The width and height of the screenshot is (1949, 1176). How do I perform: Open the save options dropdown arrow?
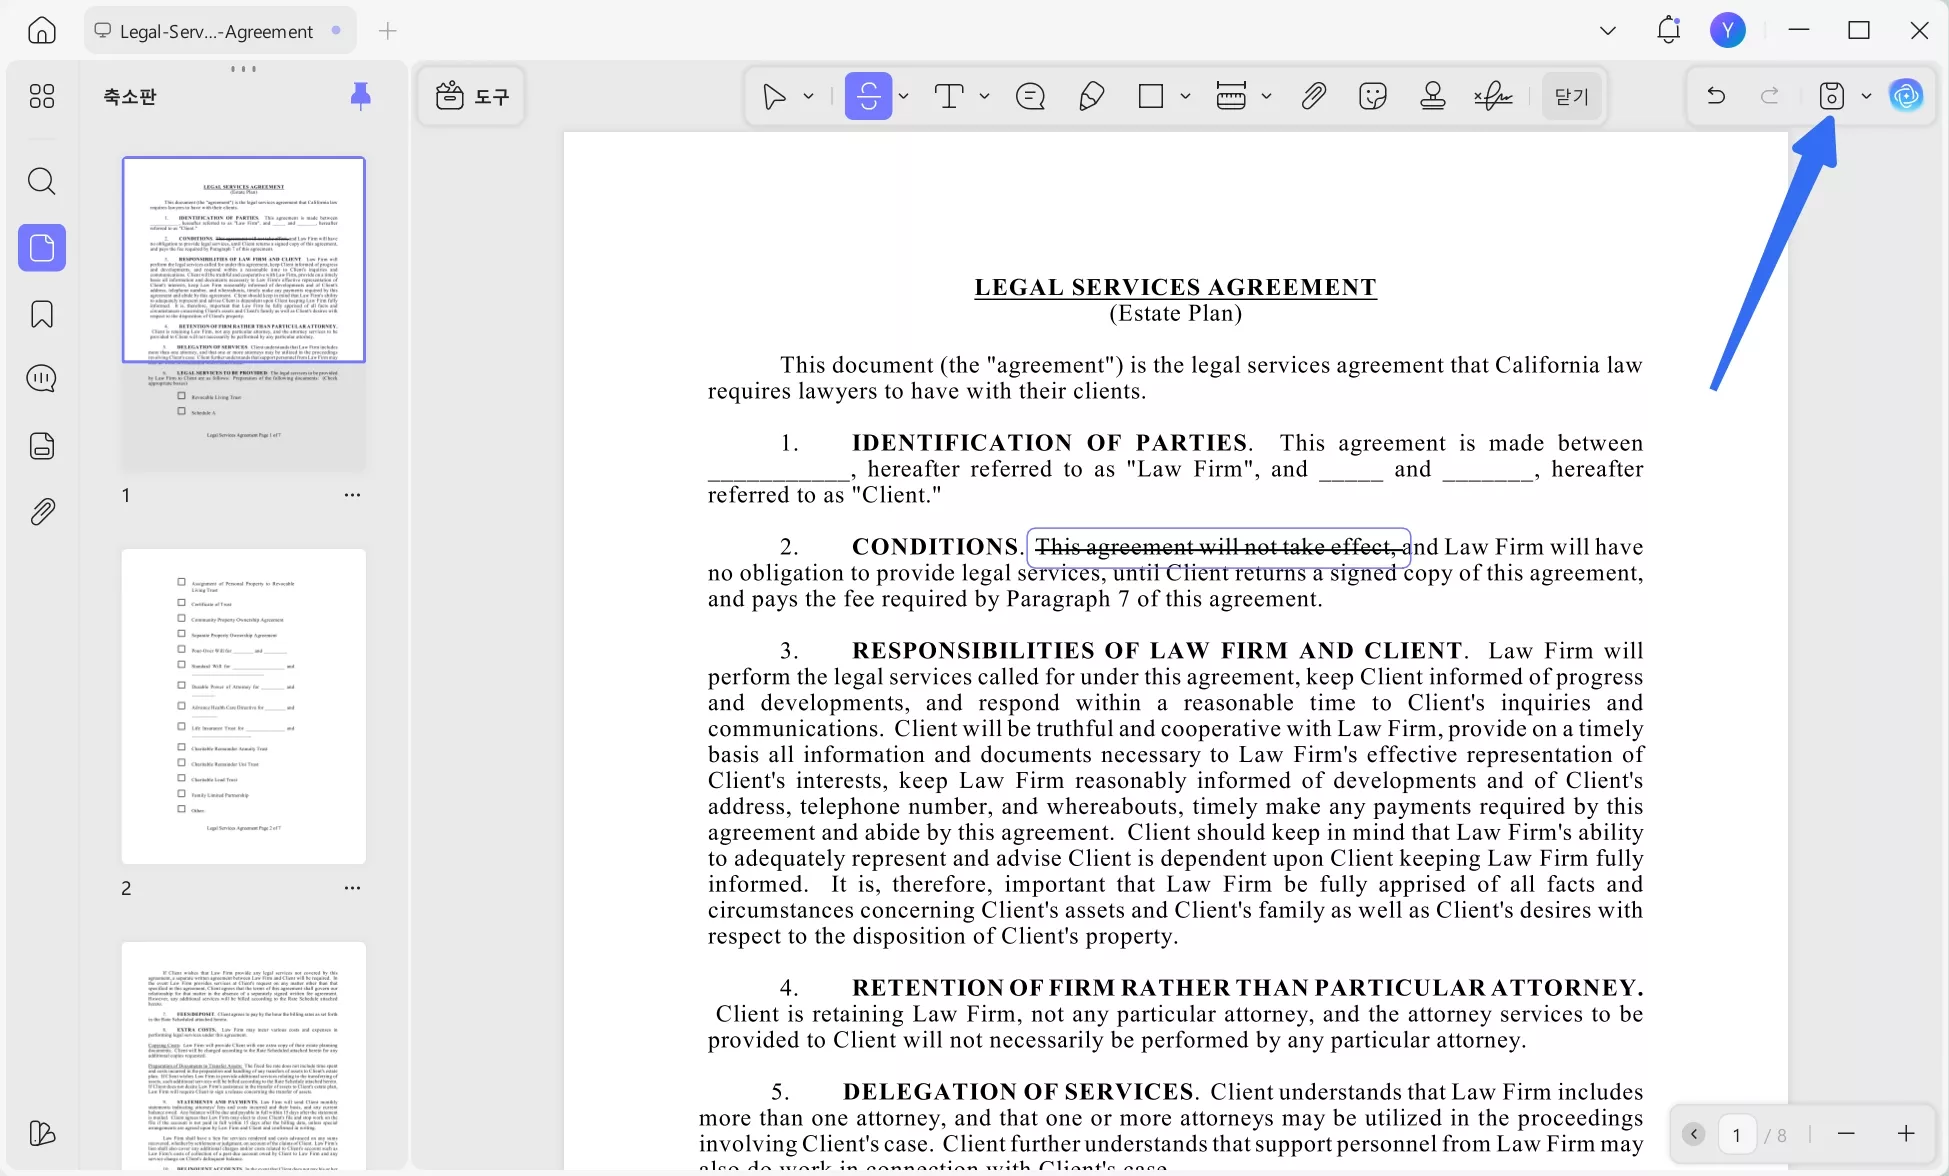click(x=1865, y=96)
